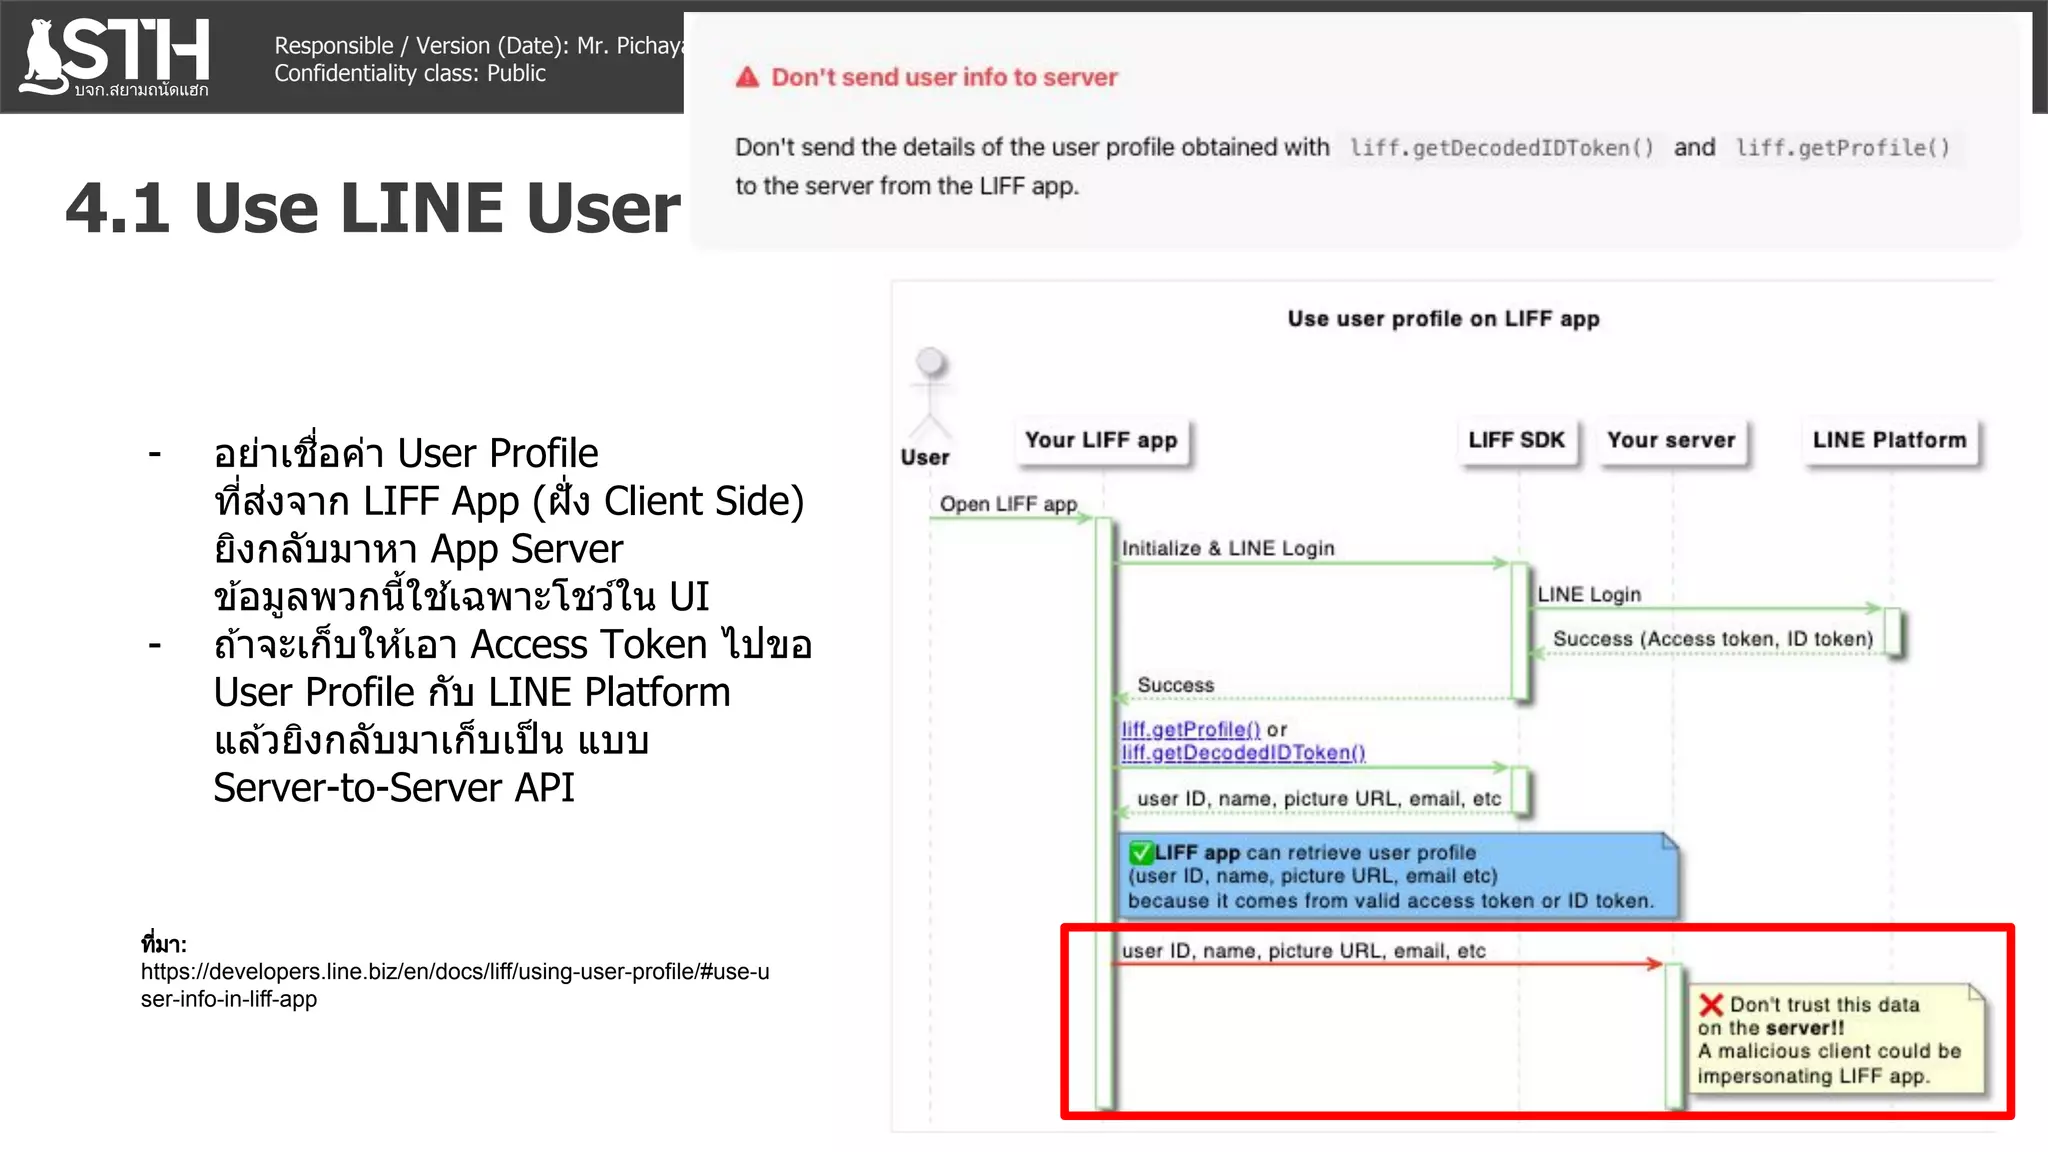Click the 'Your server' participant box
Image resolution: width=2048 pixels, height=1152 pixels.
[1671, 440]
